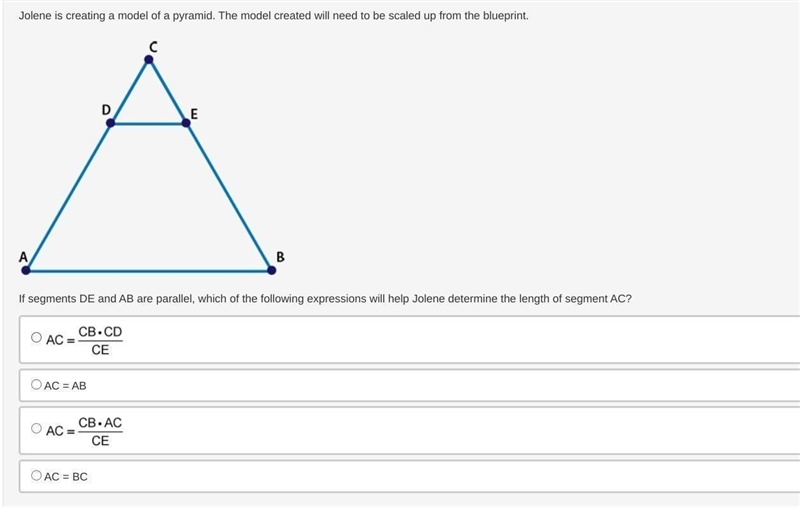Click the dot marking point E
Viewport: 800px width, 507px height.
click(186, 123)
